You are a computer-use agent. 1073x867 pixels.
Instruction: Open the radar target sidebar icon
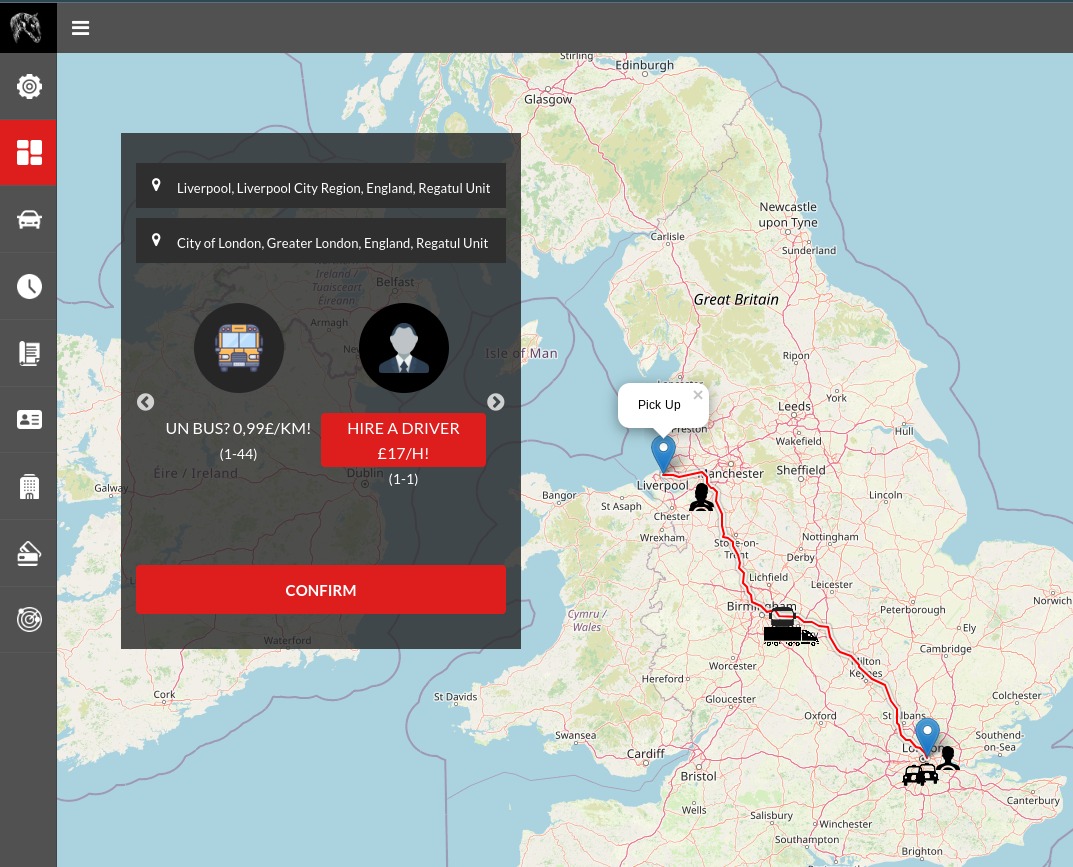29,619
